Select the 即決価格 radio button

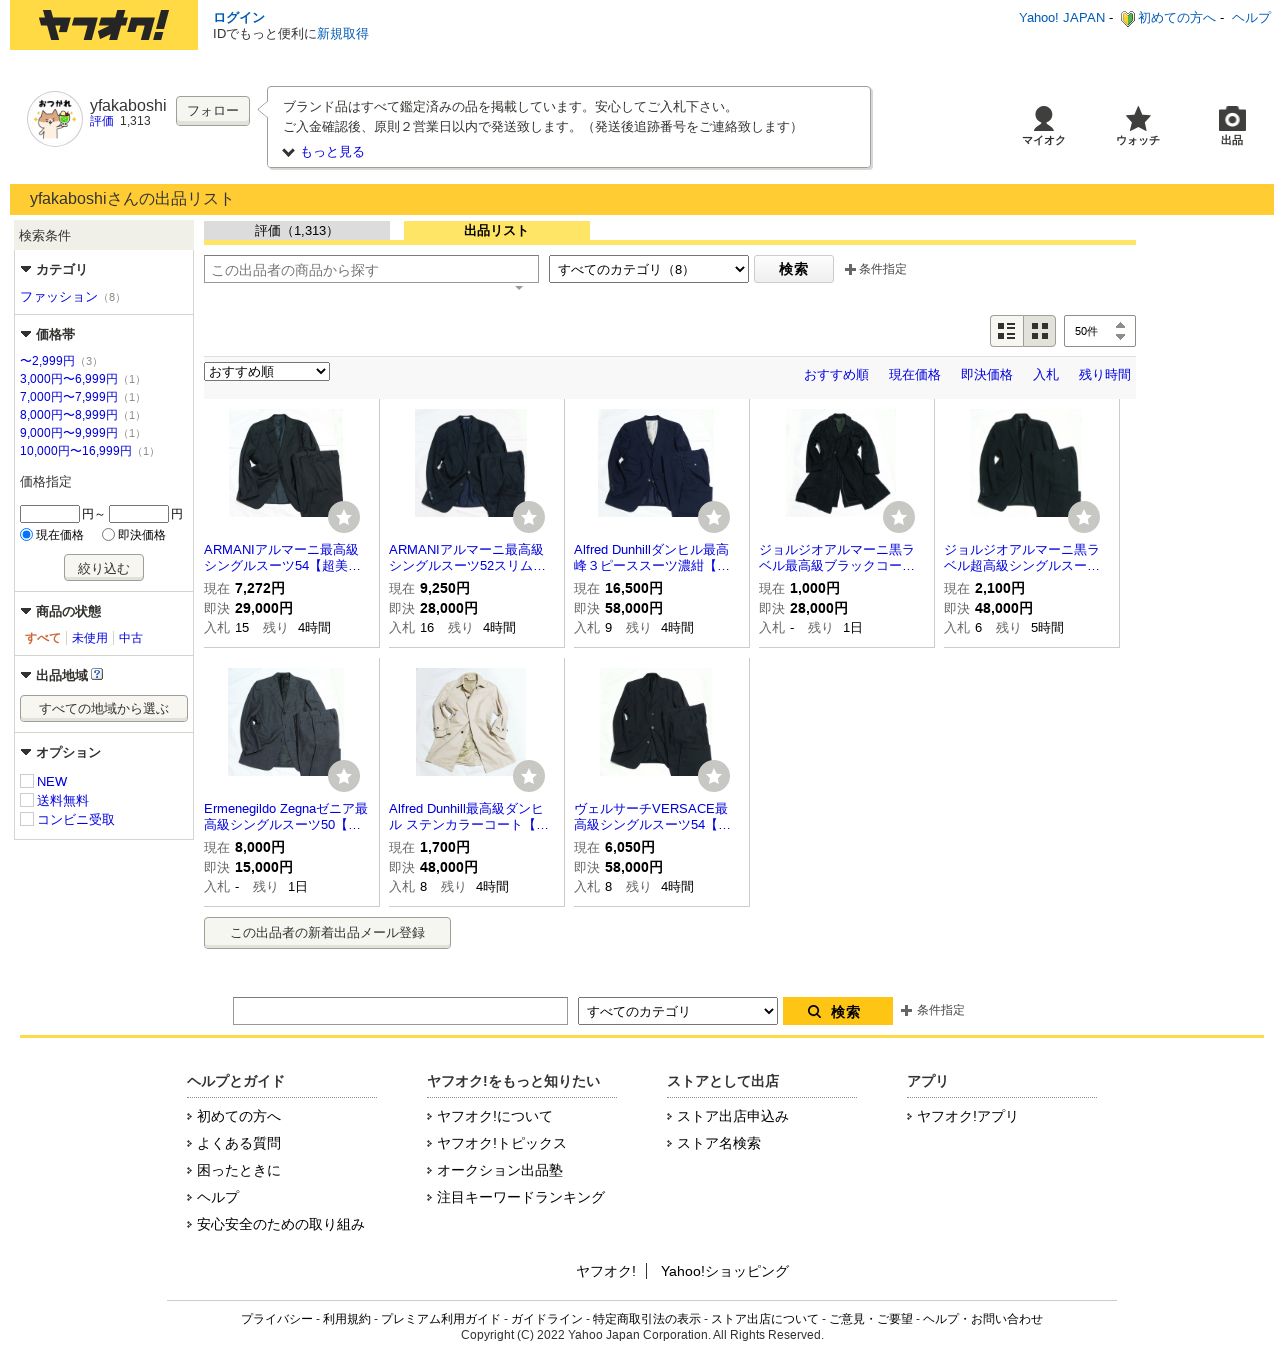(x=108, y=535)
